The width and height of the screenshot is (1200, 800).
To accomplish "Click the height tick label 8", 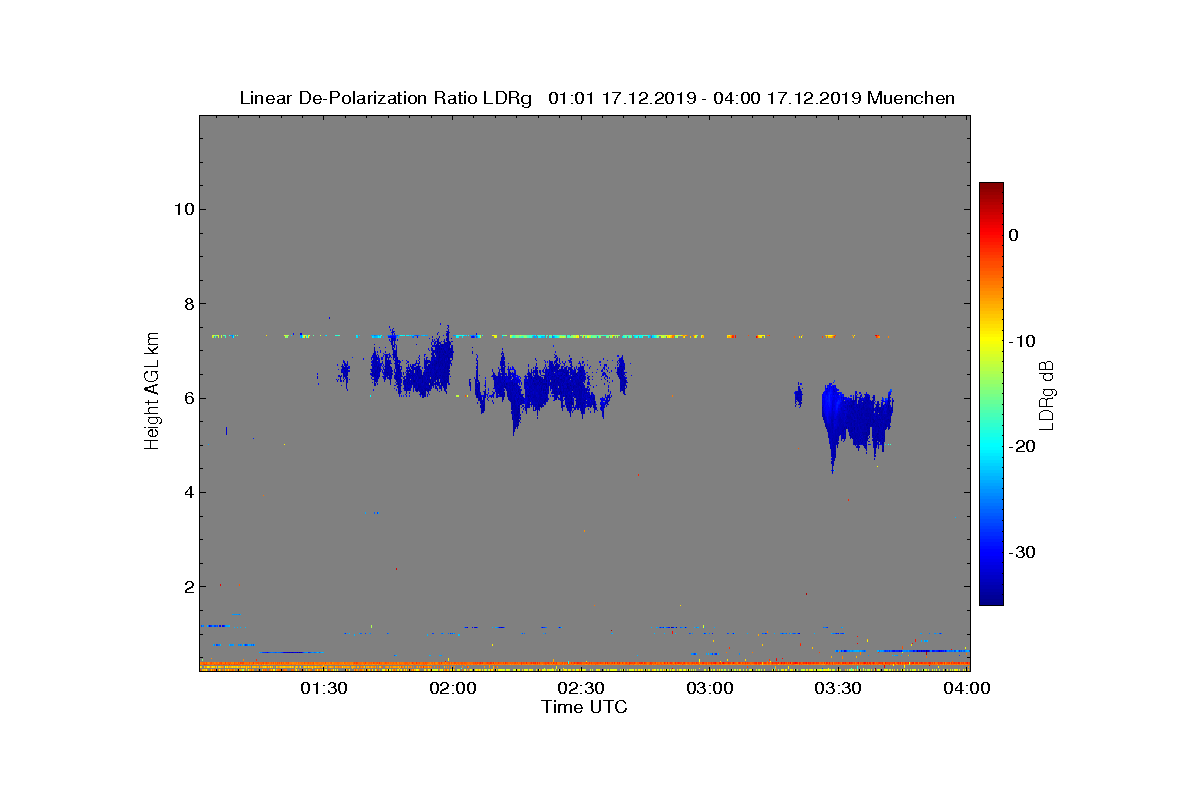I will pos(187,304).
